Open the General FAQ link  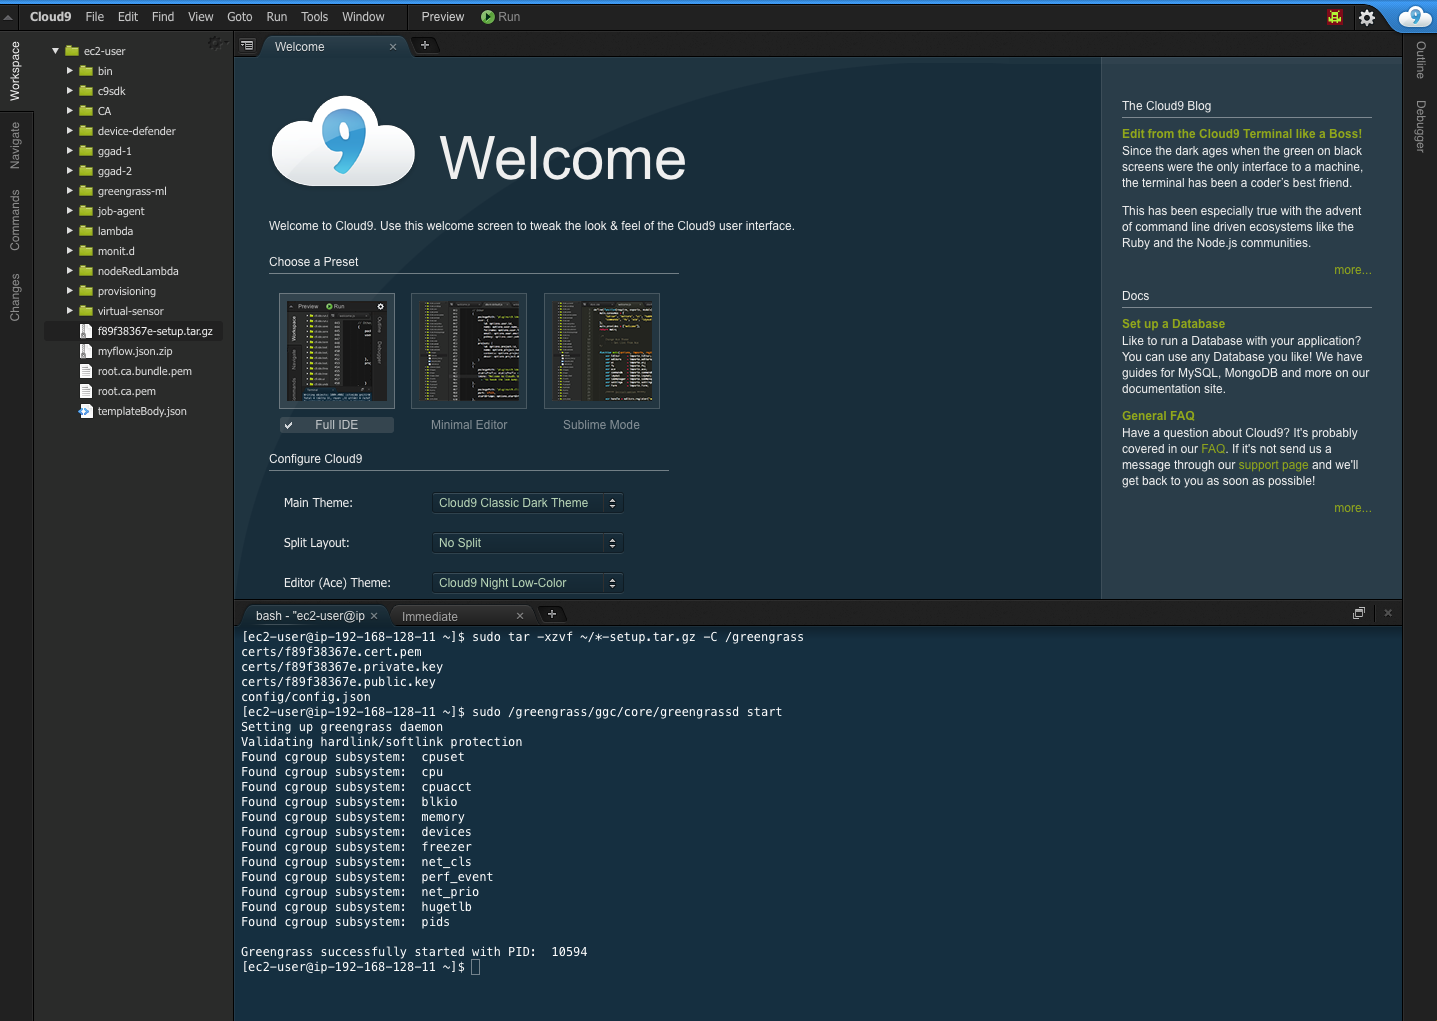tap(1158, 416)
